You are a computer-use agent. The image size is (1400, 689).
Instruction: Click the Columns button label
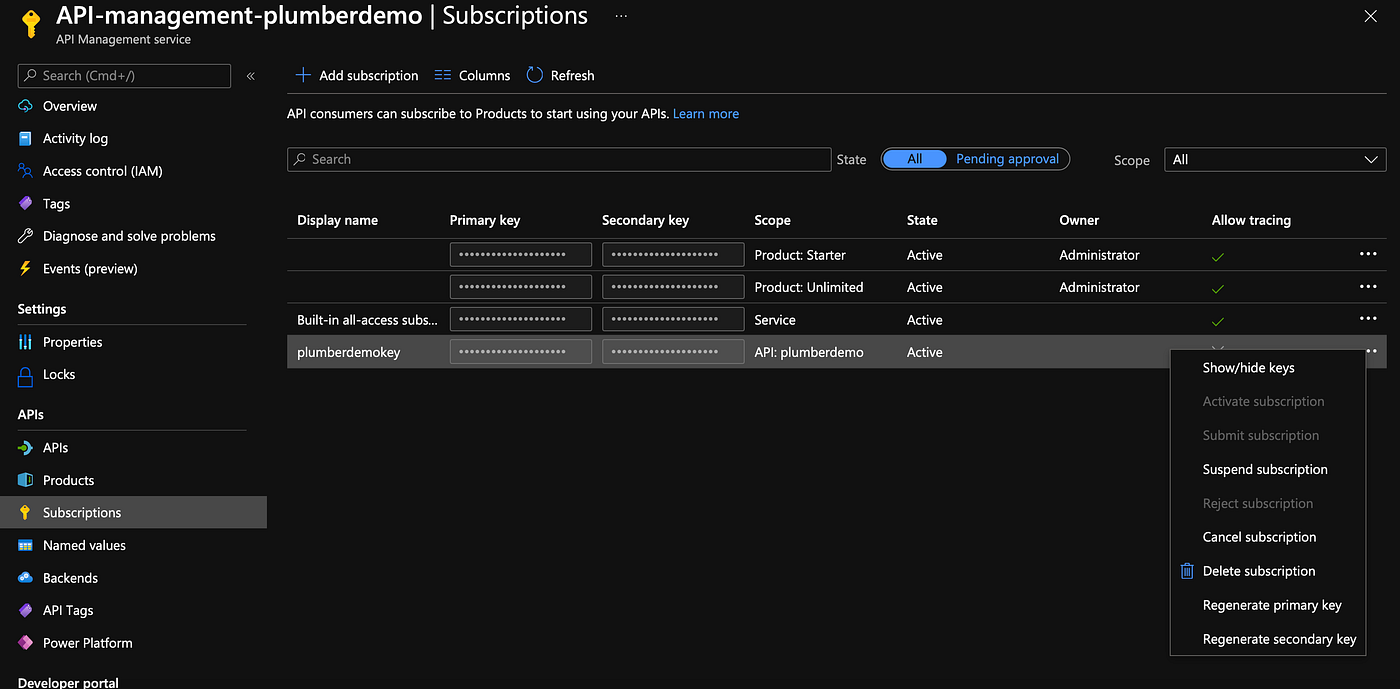click(x=484, y=75)
